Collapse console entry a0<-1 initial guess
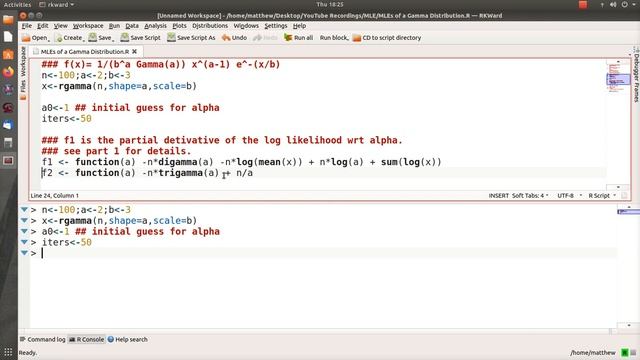Screen dimensions: 640x360 tap(24, 231)
